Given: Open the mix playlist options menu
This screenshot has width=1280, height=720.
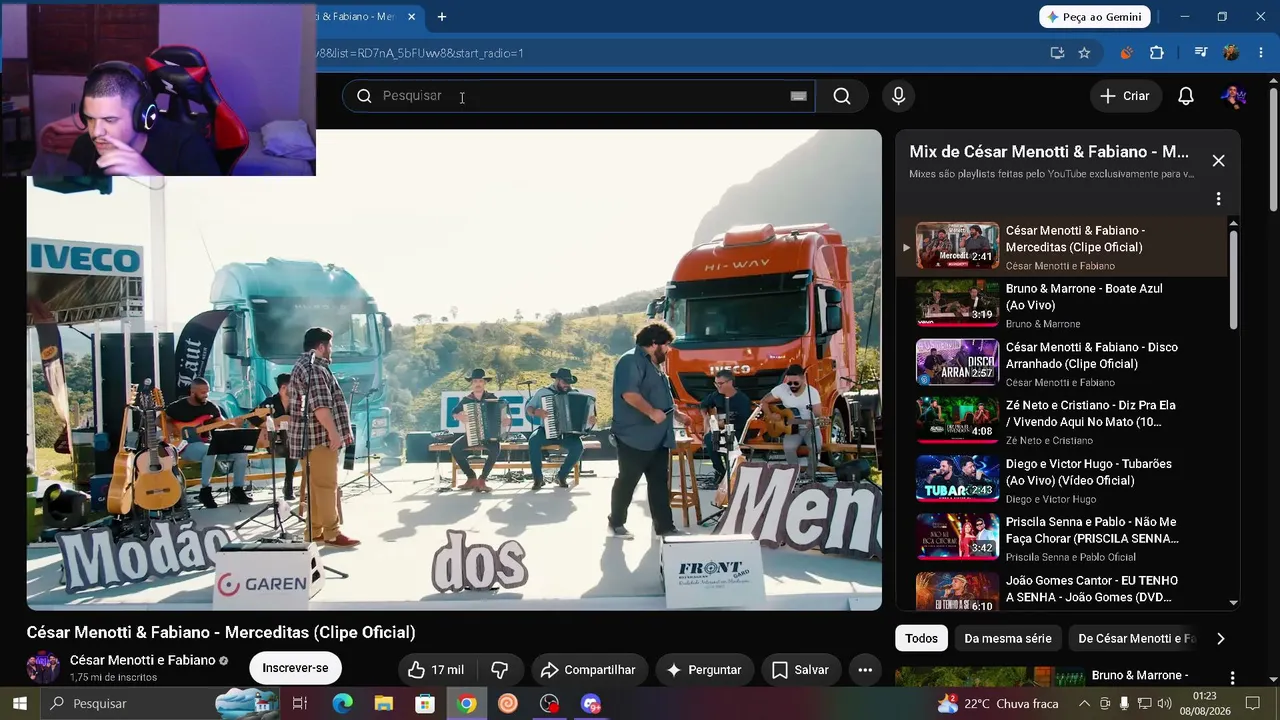Looking at the screenshot, I should [x=1218, y=199].
